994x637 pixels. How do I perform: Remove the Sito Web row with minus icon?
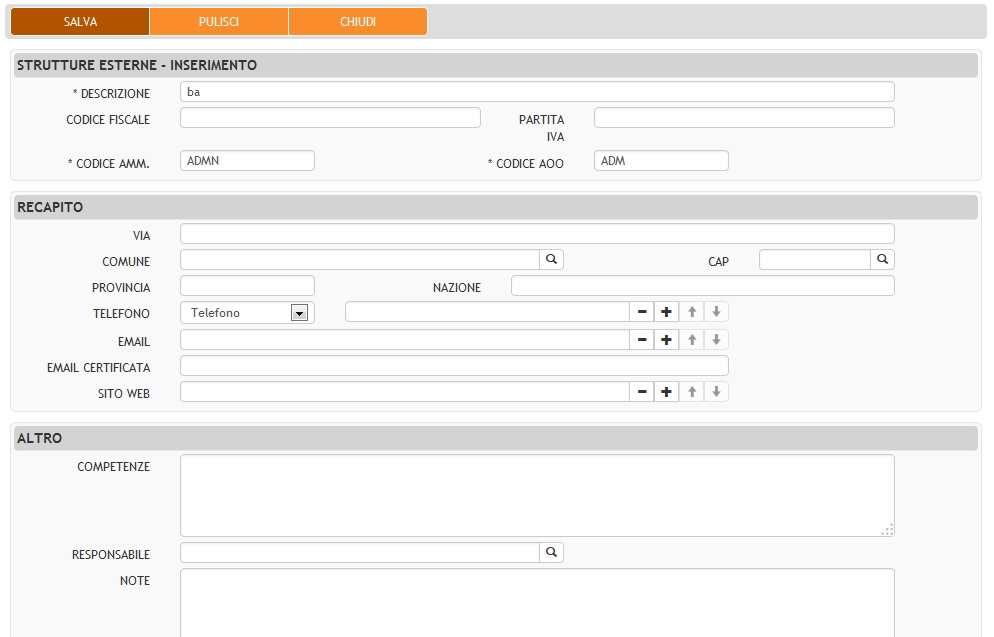coord(643,392)
